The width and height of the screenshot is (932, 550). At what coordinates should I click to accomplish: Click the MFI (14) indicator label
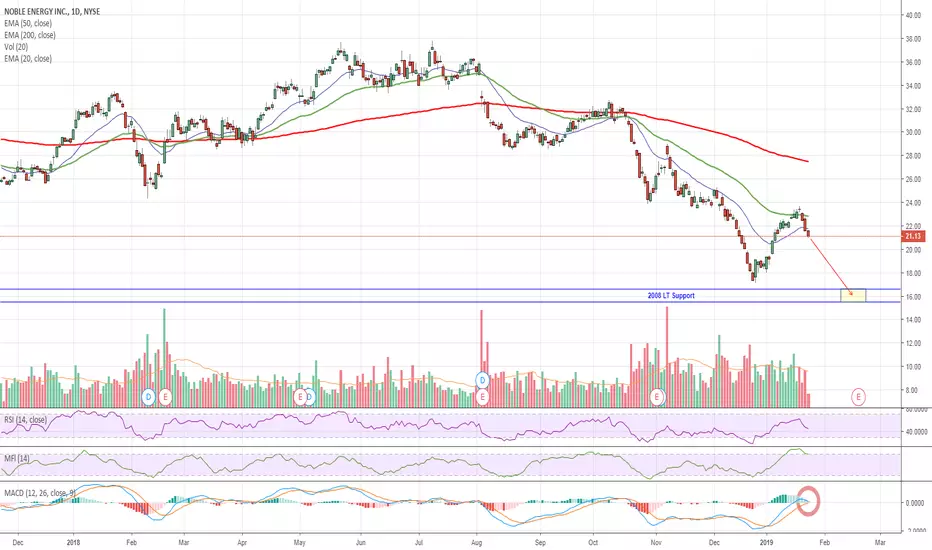click(x=17, y=458)
